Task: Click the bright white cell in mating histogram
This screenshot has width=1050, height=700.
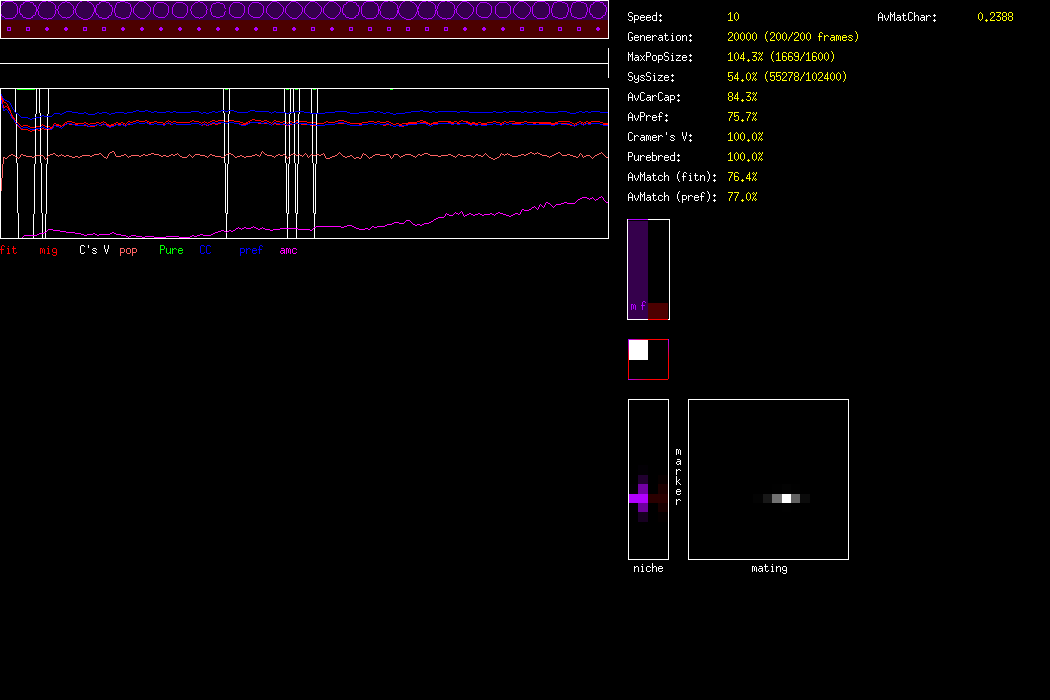Action: (787, 498)
